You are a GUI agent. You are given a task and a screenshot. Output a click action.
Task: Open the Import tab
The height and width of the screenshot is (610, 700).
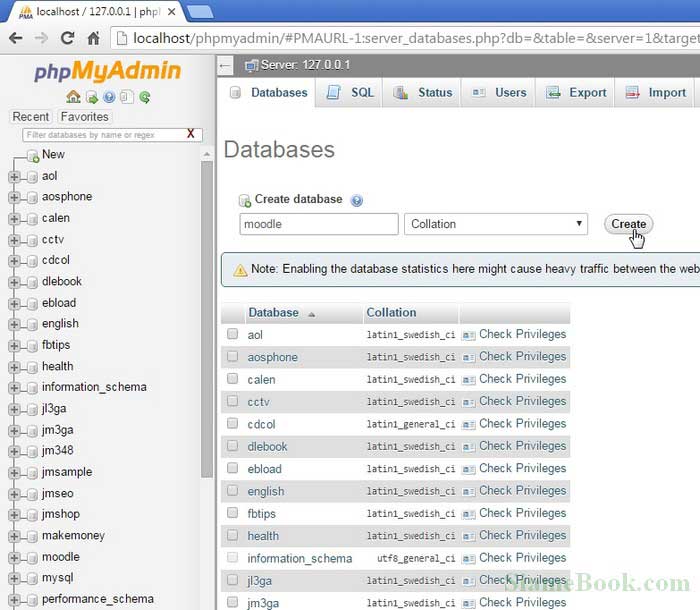(x=654, y=93)
